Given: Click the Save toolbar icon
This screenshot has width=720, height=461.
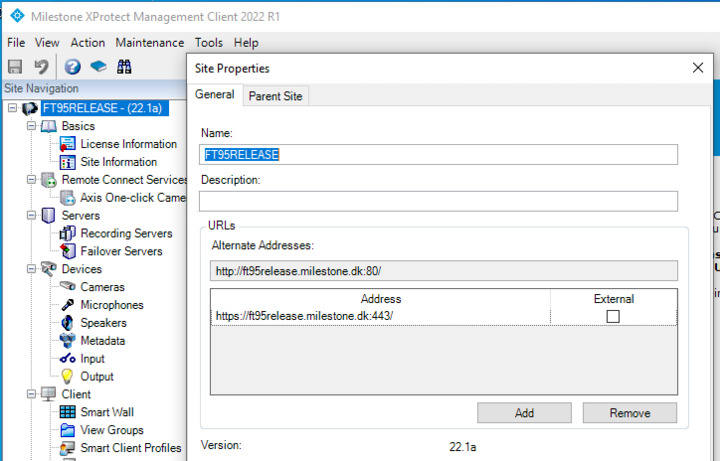Looking at the screenshot, I should [15, 67].
